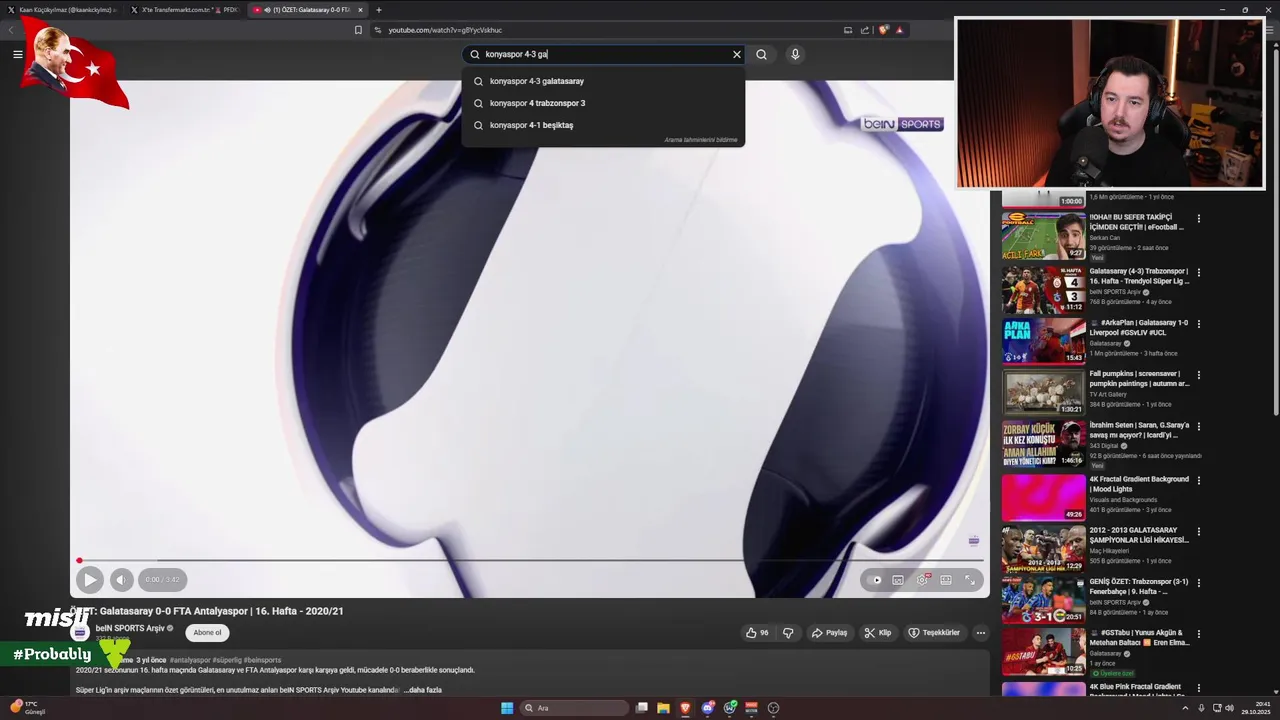
Task: Open the Brave browser taskbar icon
Action: (x=685, y=708)
